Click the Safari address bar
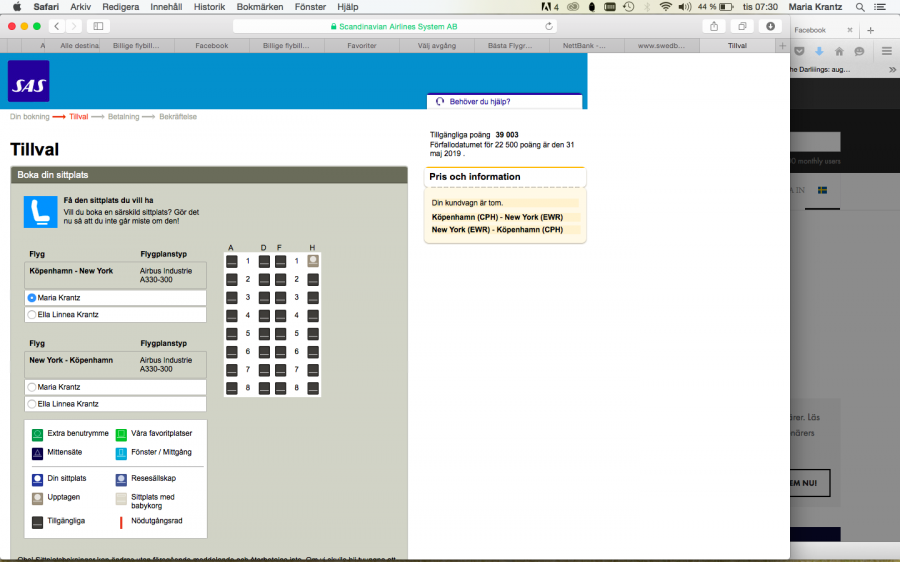 396,26
